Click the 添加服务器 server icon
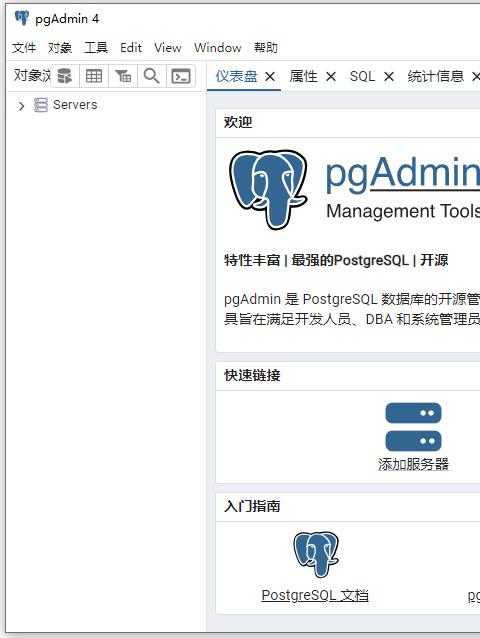The height and width of the screenshot is (638, 480). coord(413,427)
